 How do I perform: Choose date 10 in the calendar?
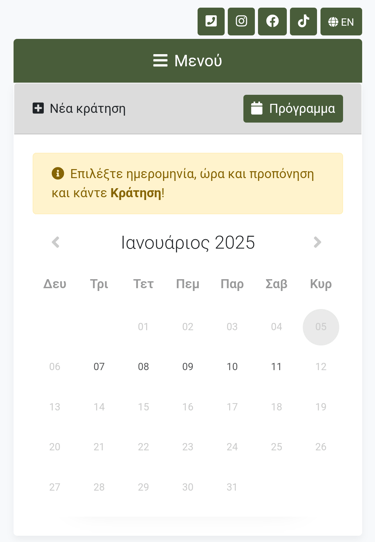coord(232,366)
